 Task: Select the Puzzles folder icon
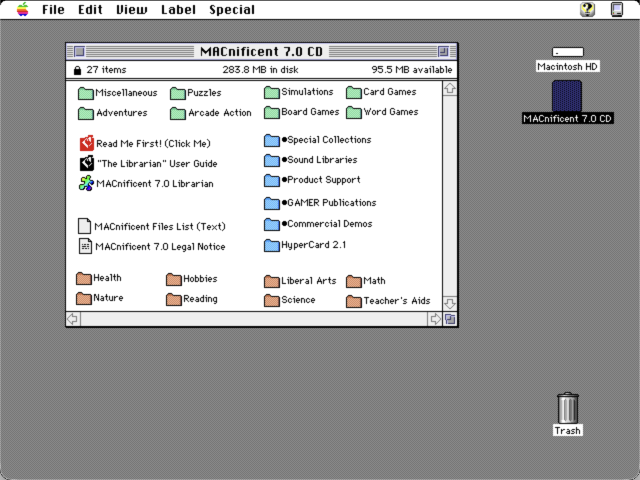click(x=178, y=93)
